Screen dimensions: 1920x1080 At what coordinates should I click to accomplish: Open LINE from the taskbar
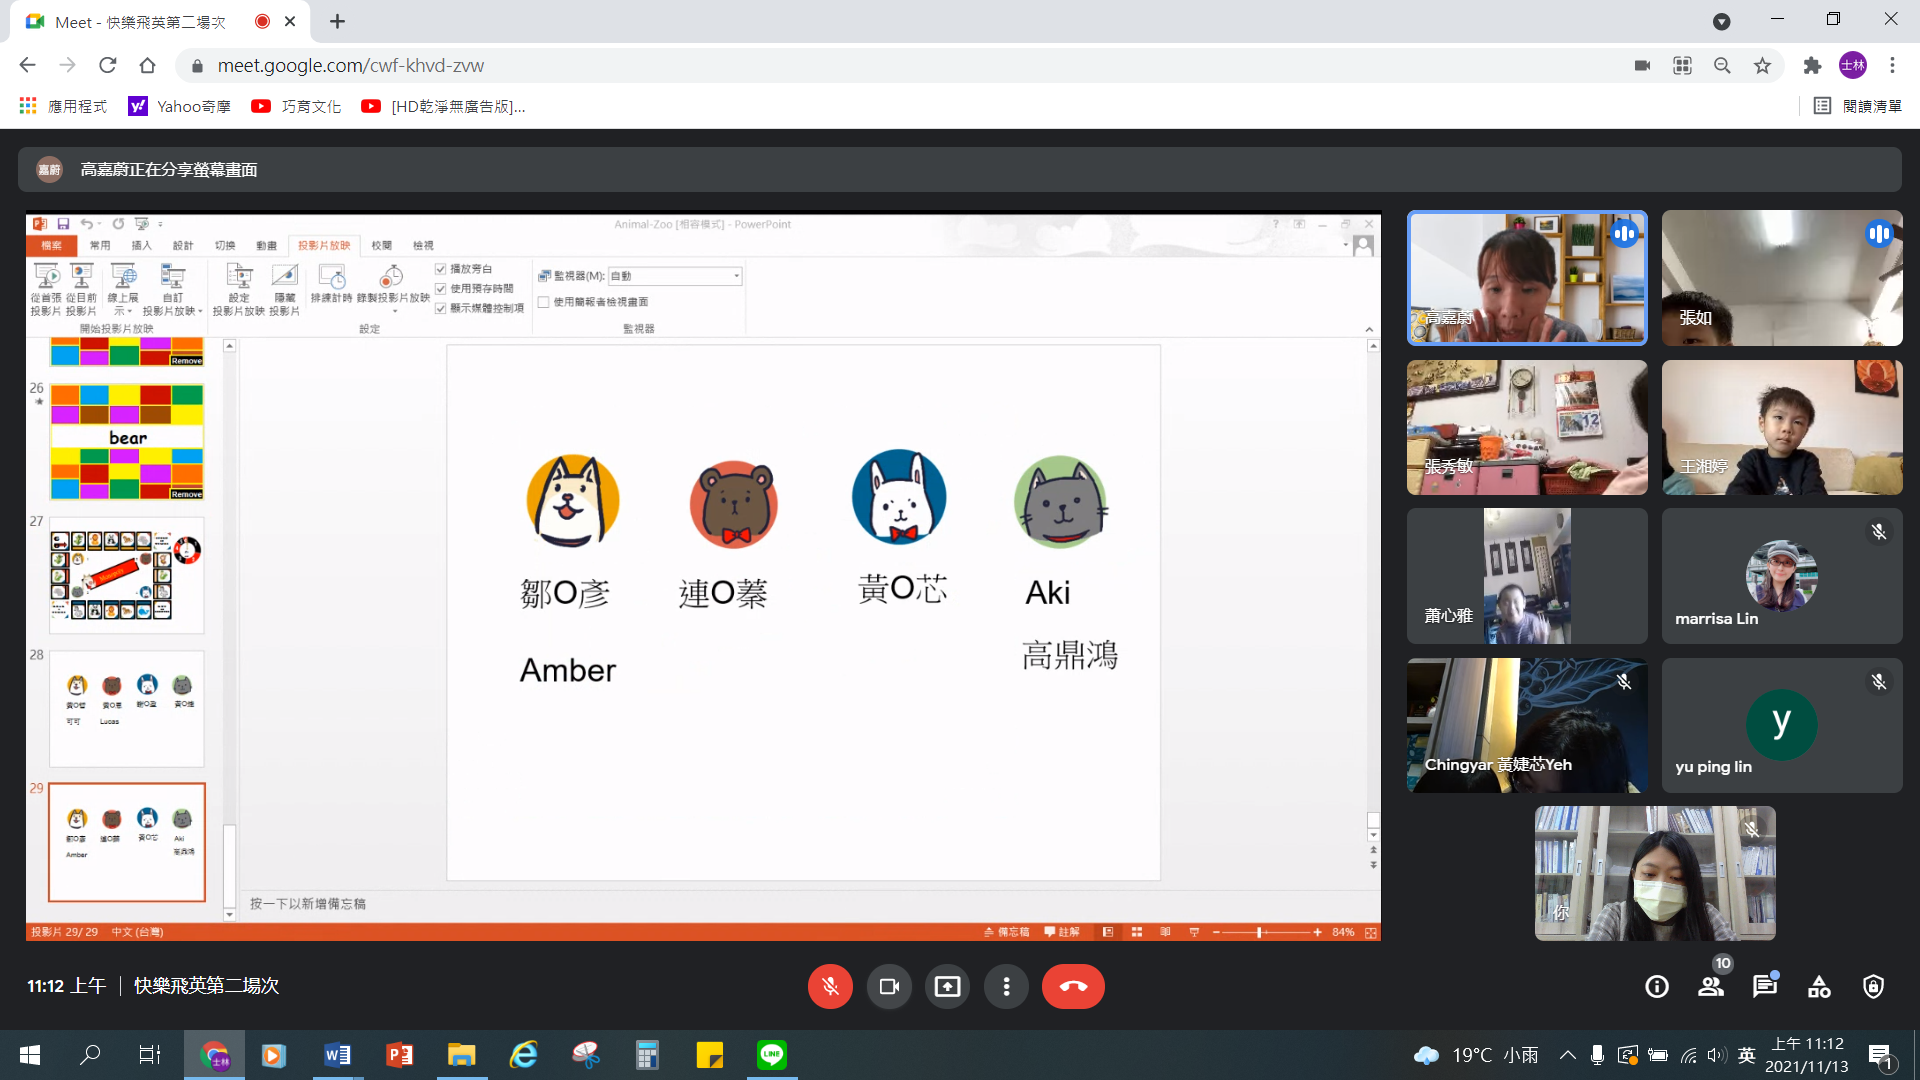click(x=771, y=1055)
